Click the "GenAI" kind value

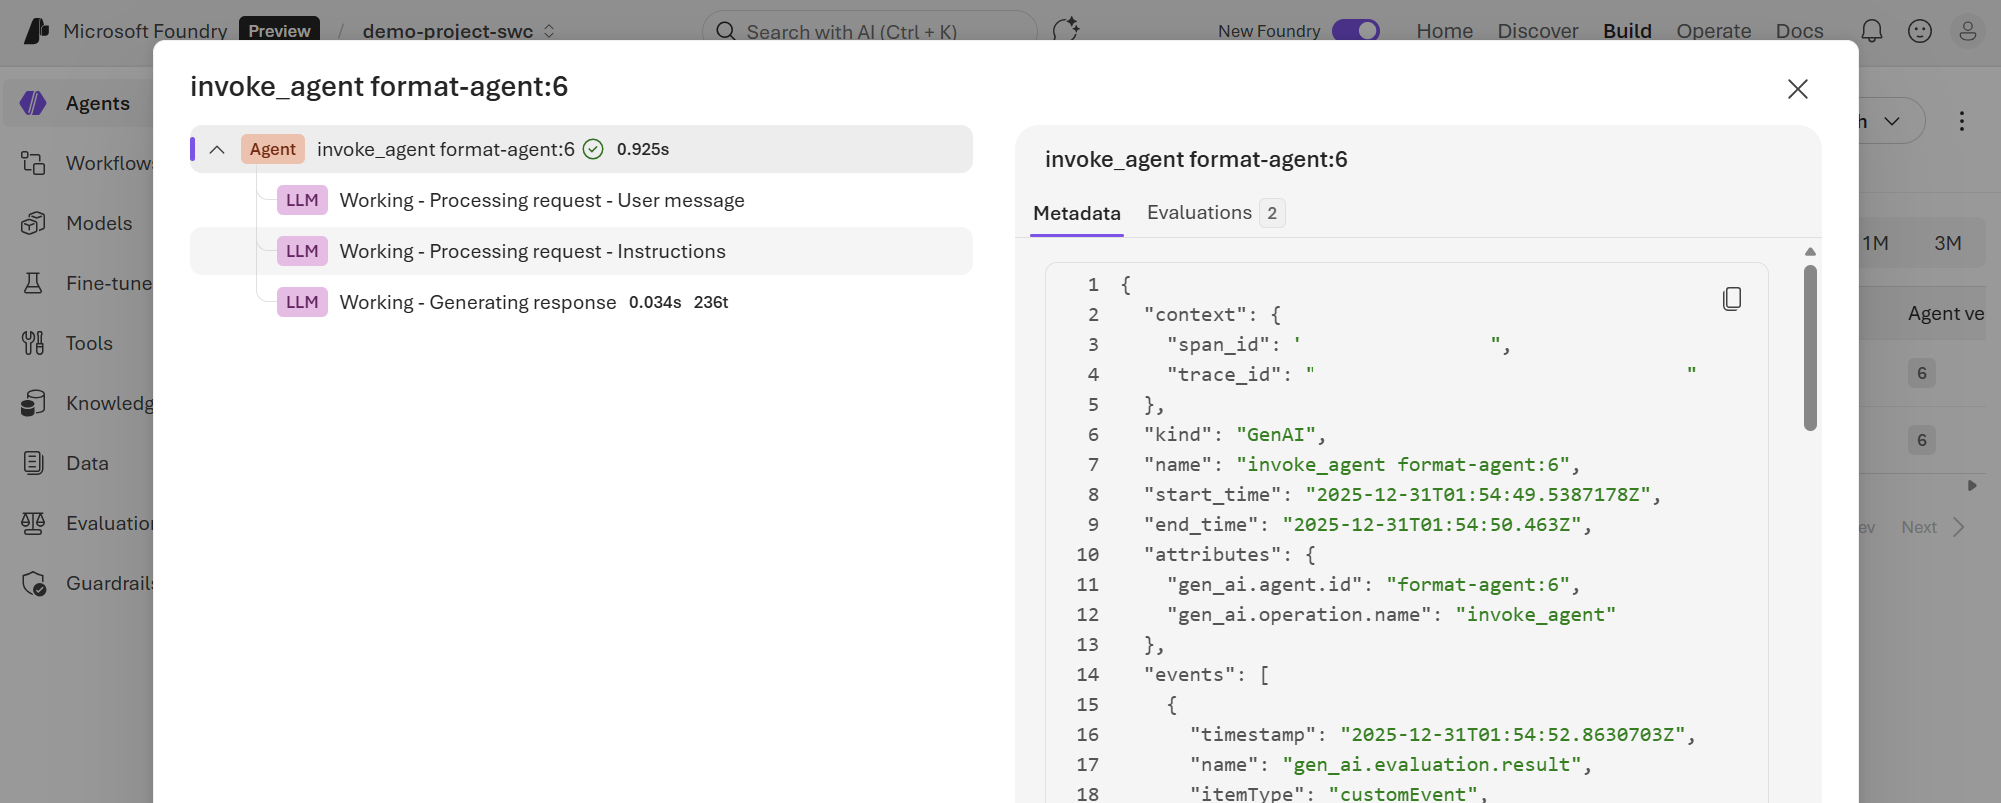pyautogui.click(x=1275, y=434)
